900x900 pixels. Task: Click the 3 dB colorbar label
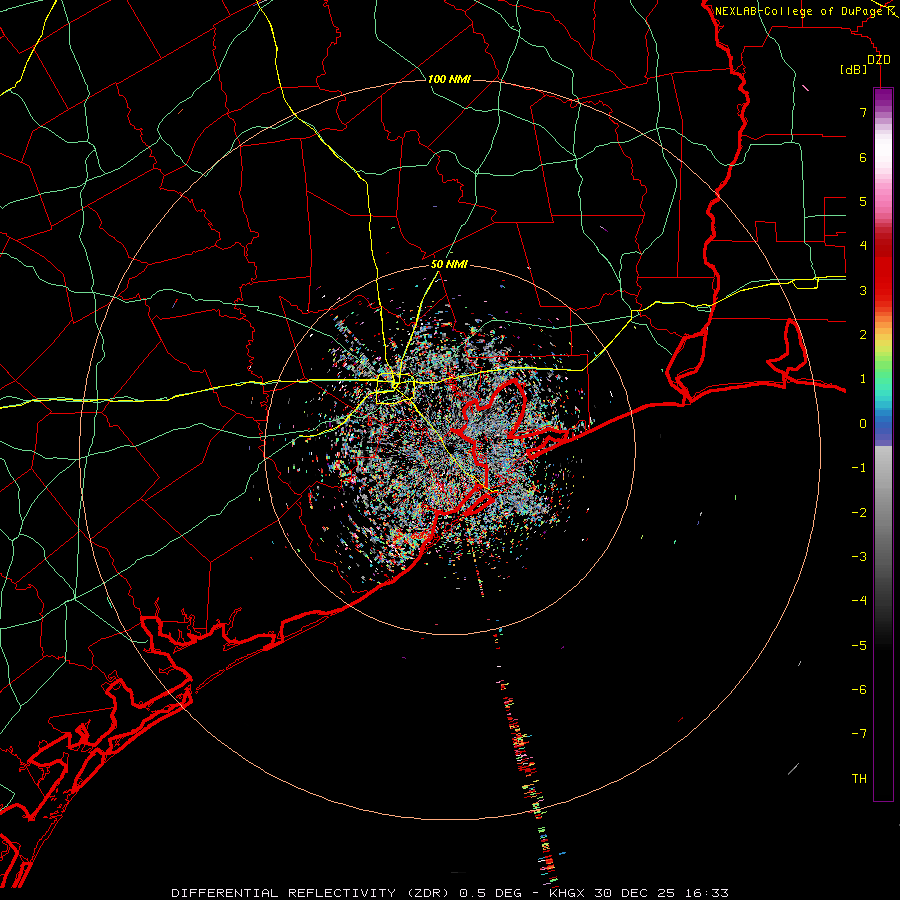click(863, 290)
